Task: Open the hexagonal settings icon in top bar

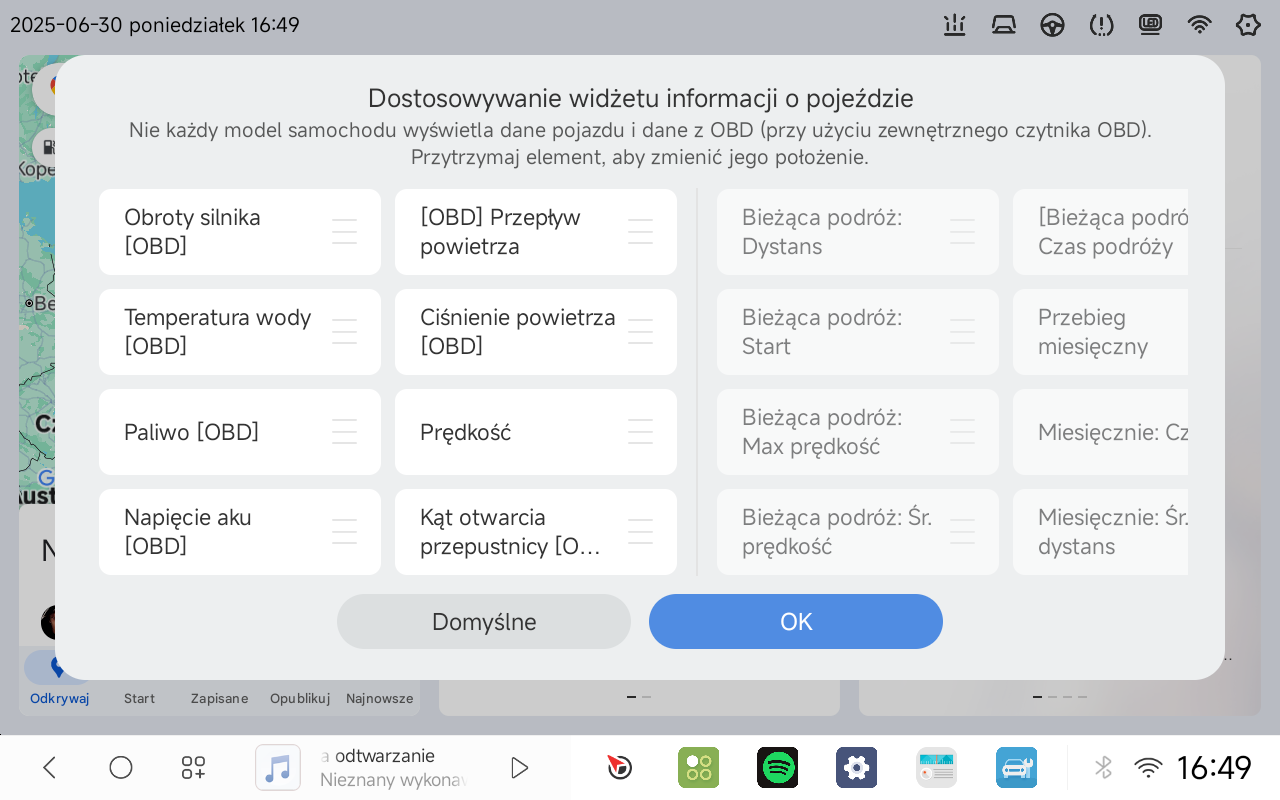Action: [x=1248, y=25]
